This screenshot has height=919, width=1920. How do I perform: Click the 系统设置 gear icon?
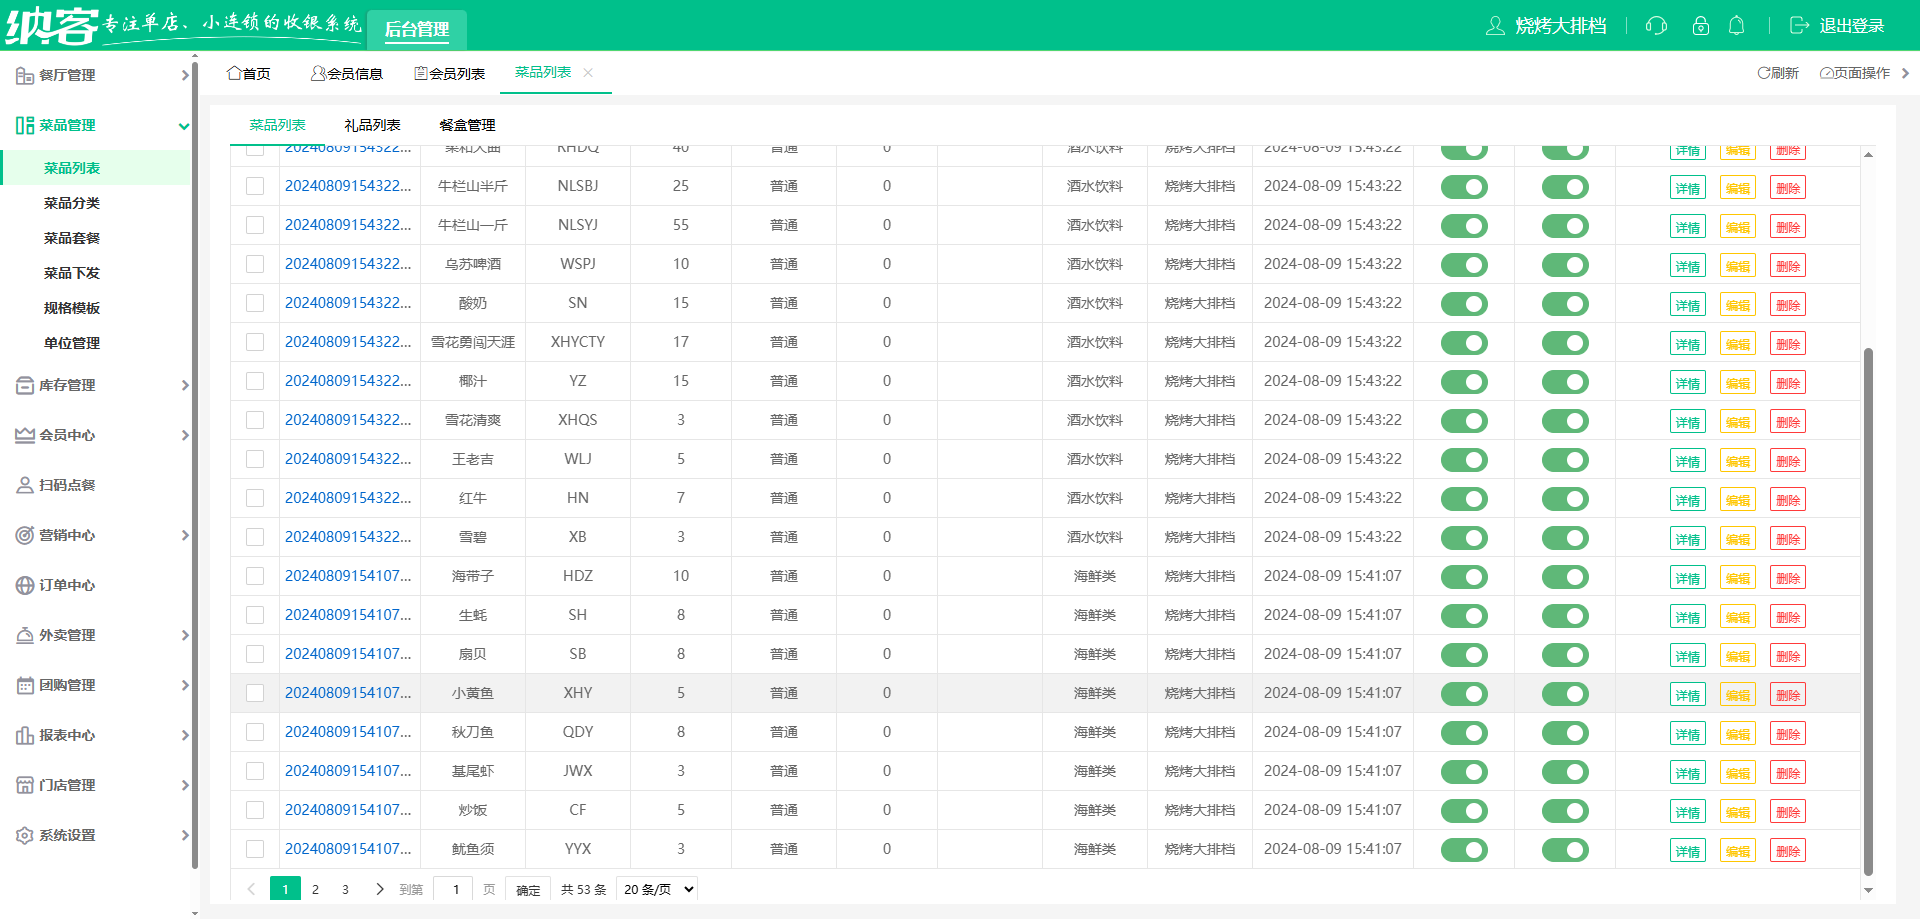[x=25, y=835]
